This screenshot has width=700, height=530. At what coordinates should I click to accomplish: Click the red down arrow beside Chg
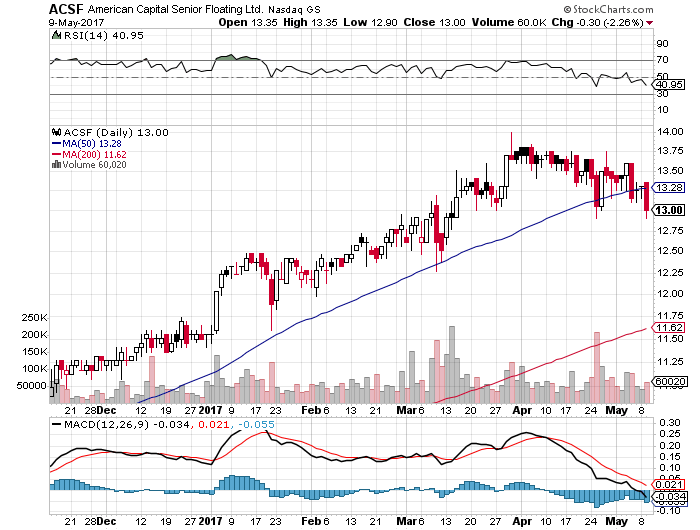(678, 22)
